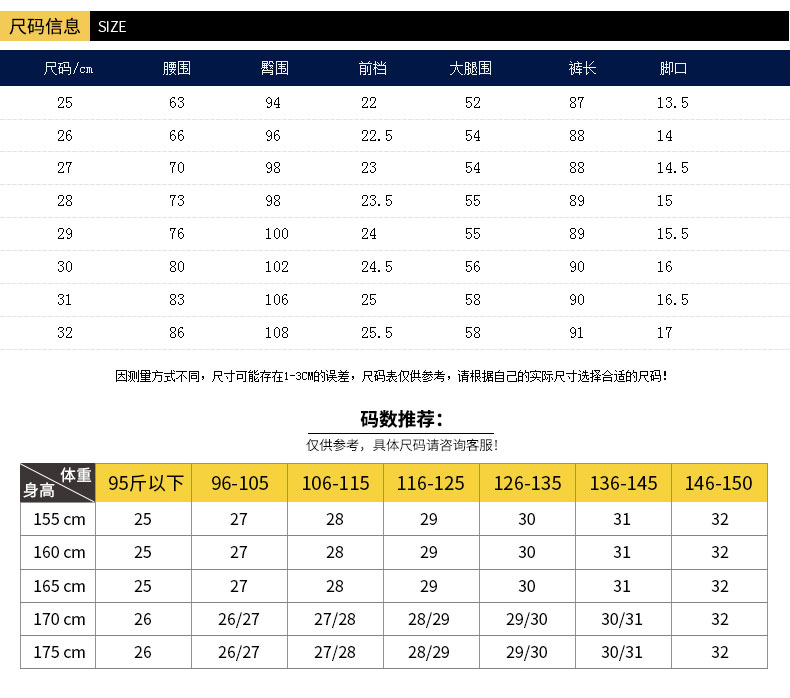Select the 腰围 column header

tap(176, 68)
